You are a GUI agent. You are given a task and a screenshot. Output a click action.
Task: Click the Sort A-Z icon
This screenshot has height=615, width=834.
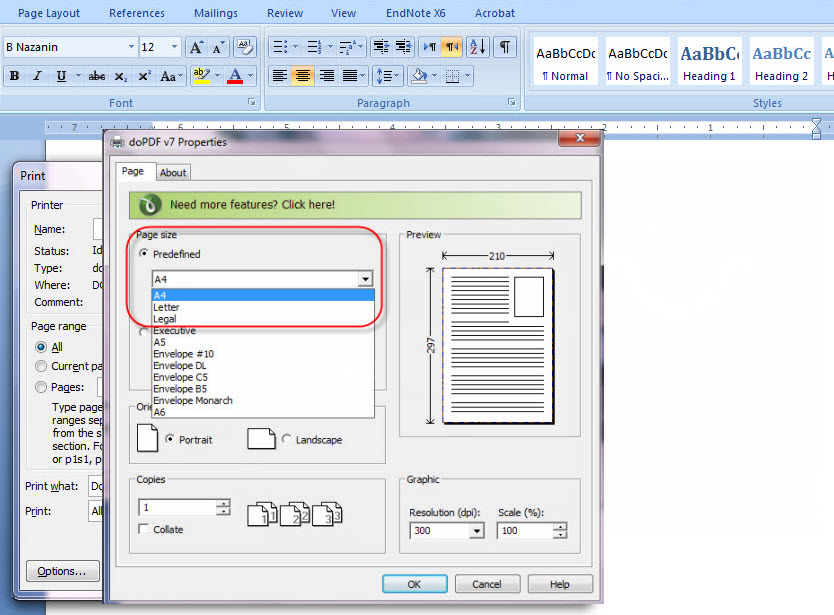(477, 47)
